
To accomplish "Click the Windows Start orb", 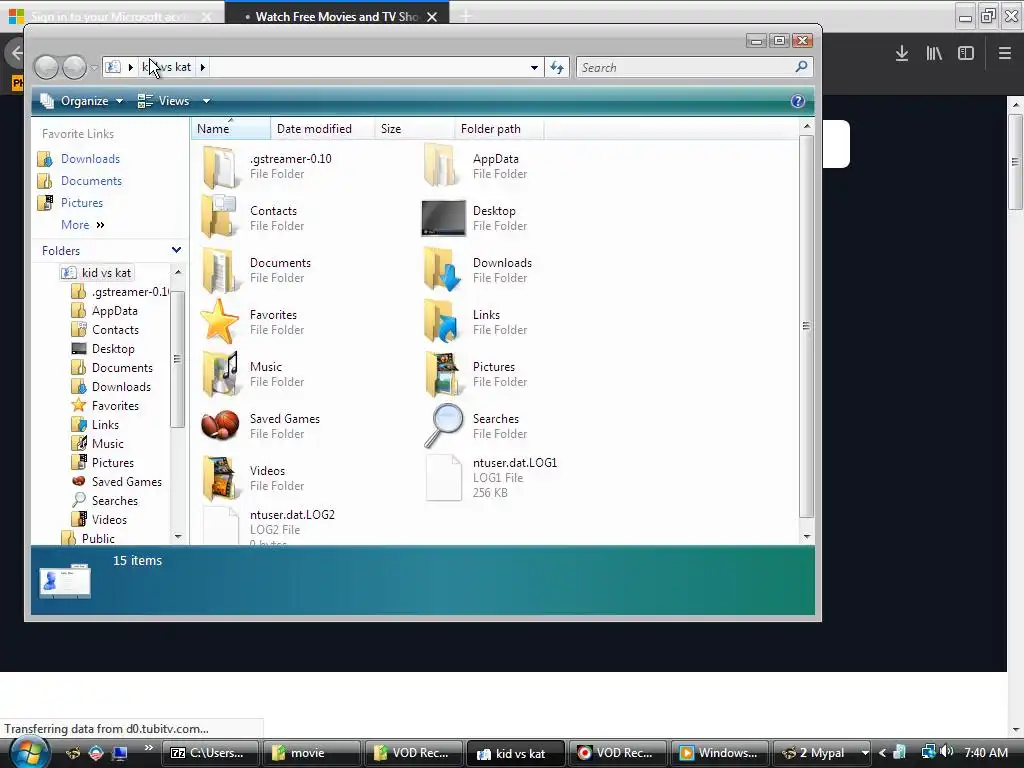I will (29, 752).
